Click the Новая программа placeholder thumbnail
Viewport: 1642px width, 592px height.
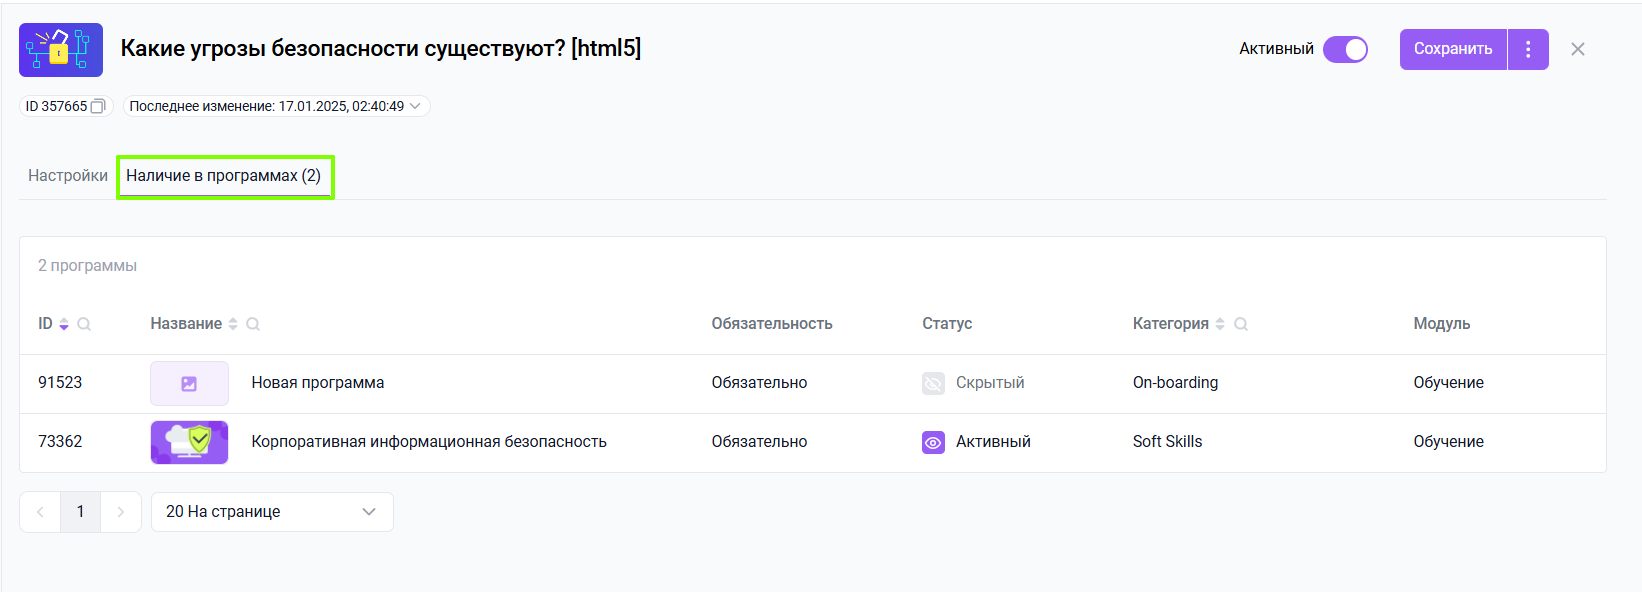pyautogui.click(x=189, y=383)
